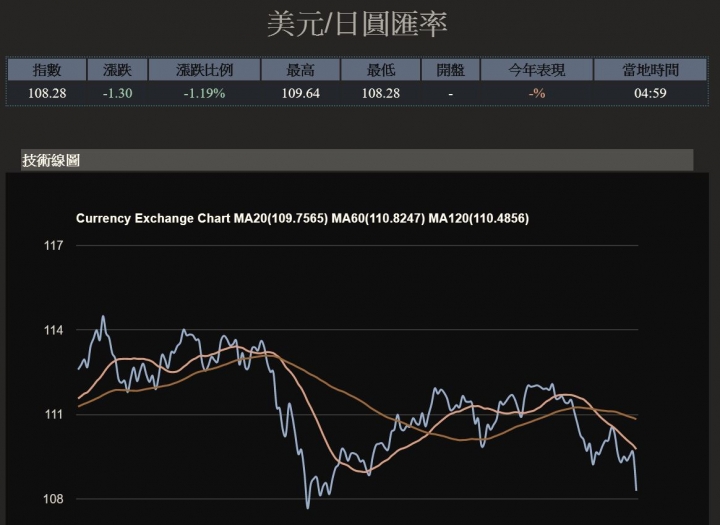Viewport: 720px width, 525px height.
Task: Click the 108.28 index value
Action: pos(47,93)
